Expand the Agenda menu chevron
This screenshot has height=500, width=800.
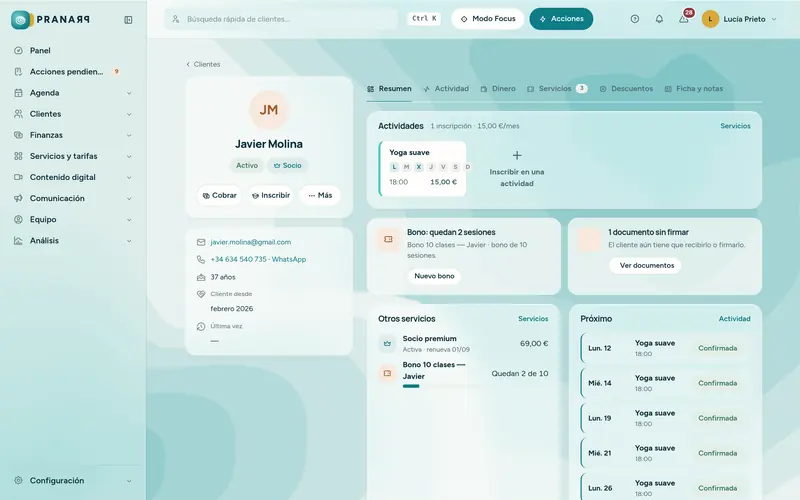(129, 93)
